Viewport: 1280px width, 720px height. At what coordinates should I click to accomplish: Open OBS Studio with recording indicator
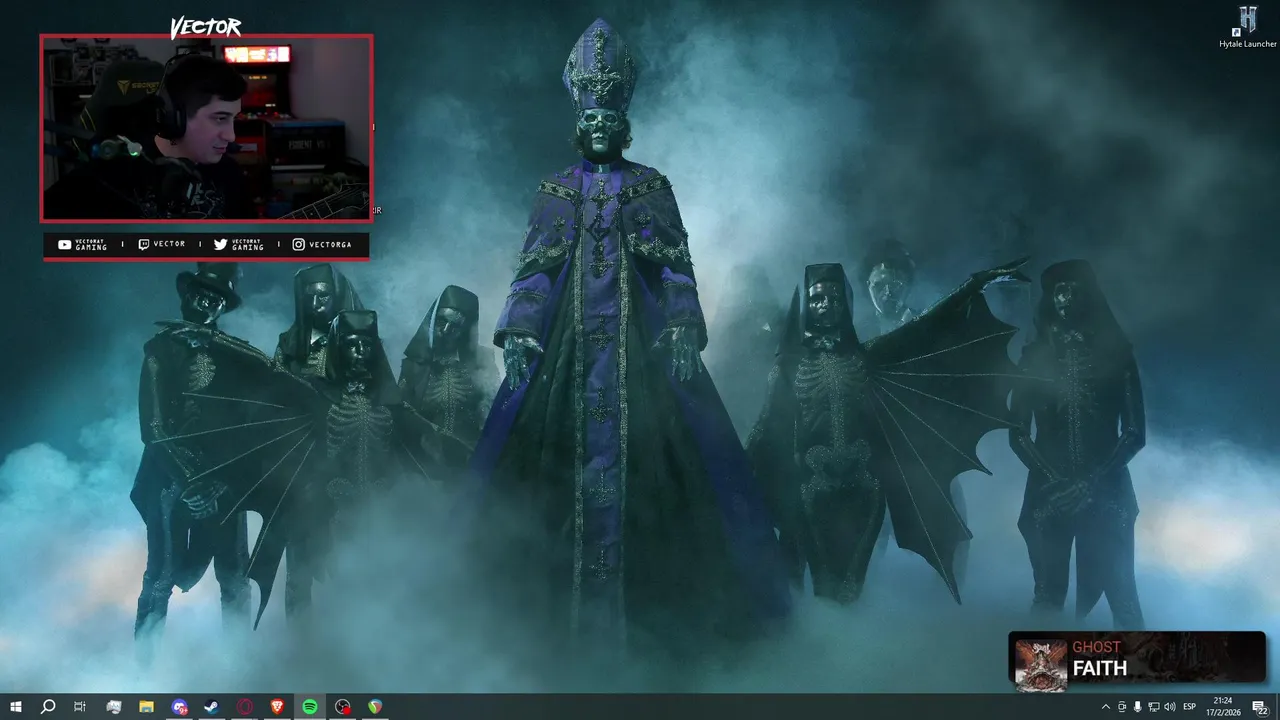pos(343,707)
